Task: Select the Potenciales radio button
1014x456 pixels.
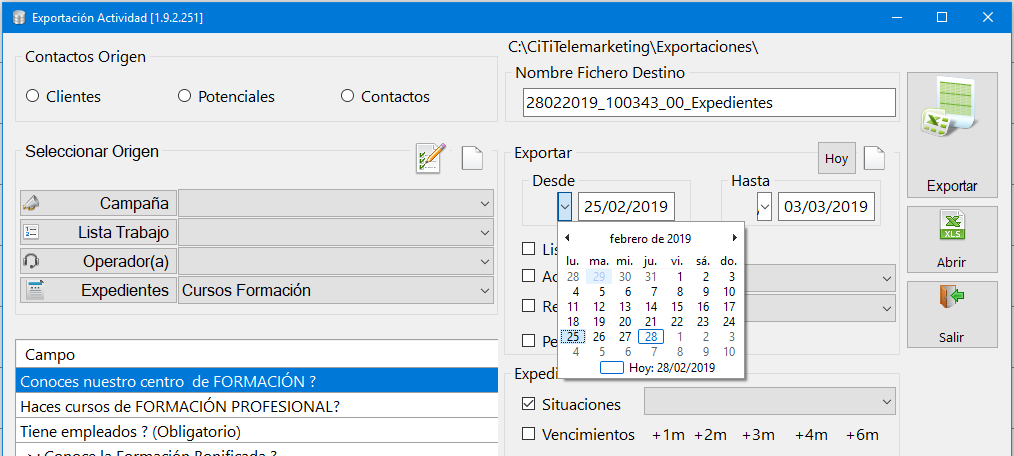Action: 184,96
